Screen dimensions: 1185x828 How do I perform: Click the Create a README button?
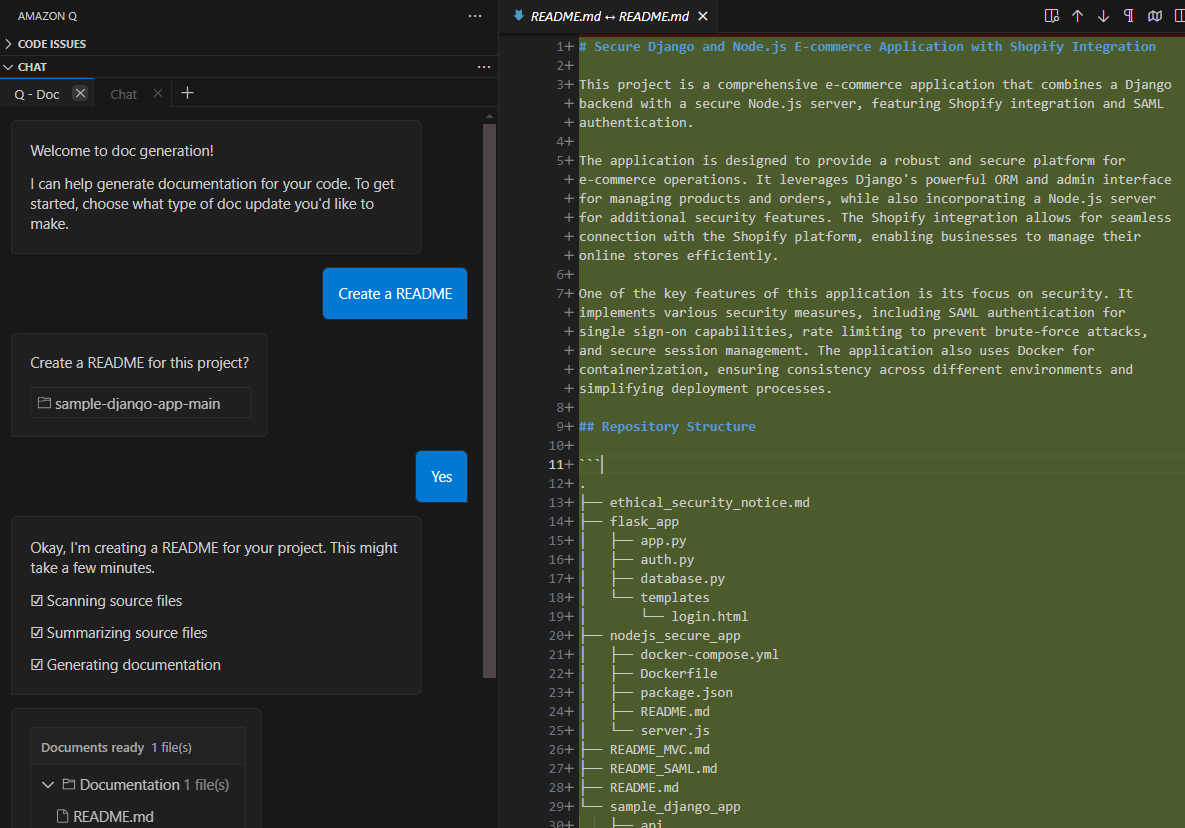click(394, 294)
